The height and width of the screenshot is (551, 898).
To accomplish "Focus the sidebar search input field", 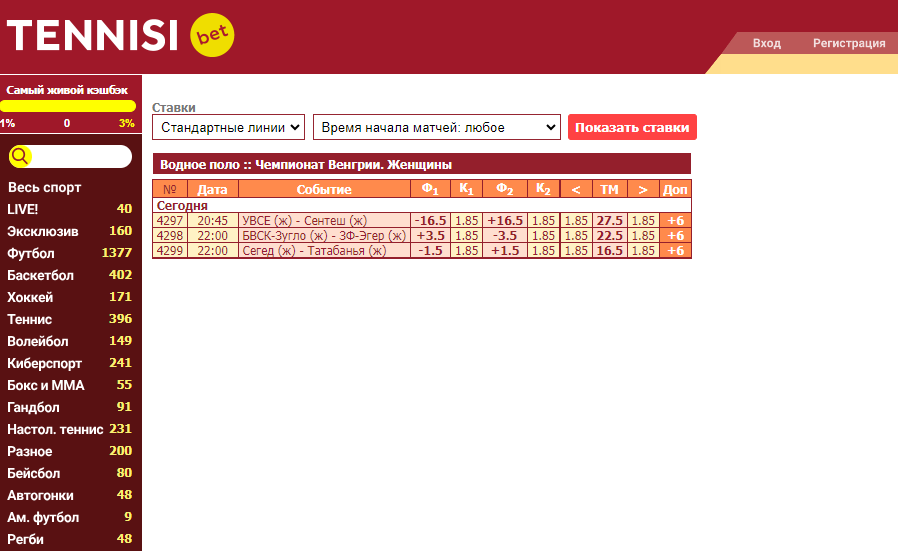I will tap(81, 156).
